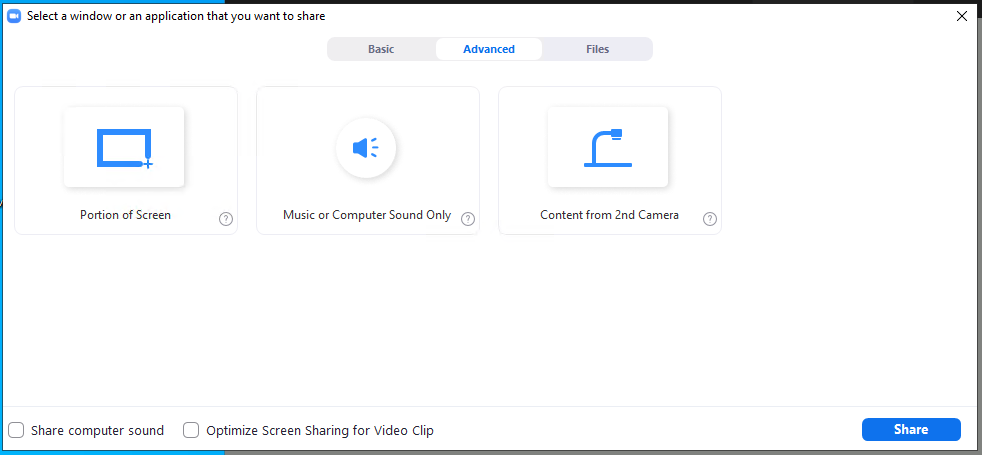Viewport: 982px width, 455px height.
Task: Click the 'Portion of Screen' text label
Action: (x=125, y=215)
